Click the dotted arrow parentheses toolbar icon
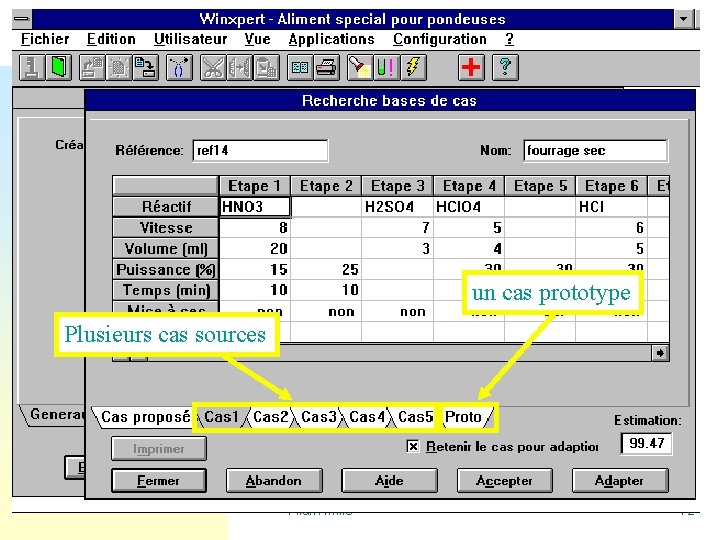This screenshot has height=540, width=720. 179,68
